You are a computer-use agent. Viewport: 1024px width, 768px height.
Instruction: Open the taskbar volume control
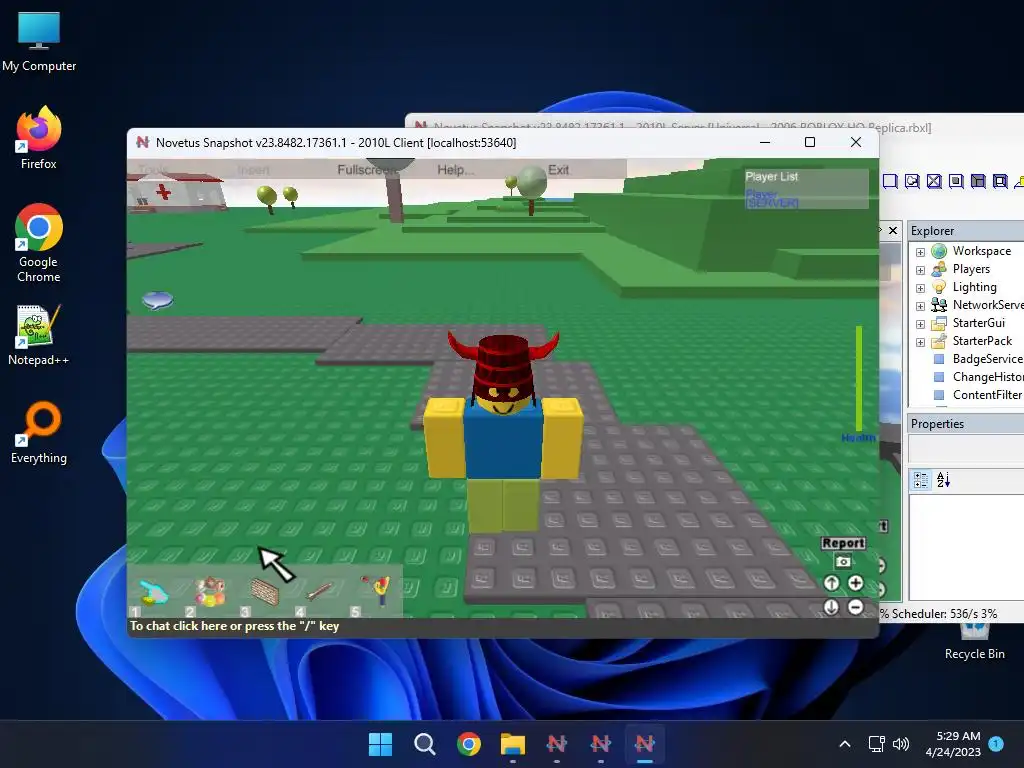[901, 744]
